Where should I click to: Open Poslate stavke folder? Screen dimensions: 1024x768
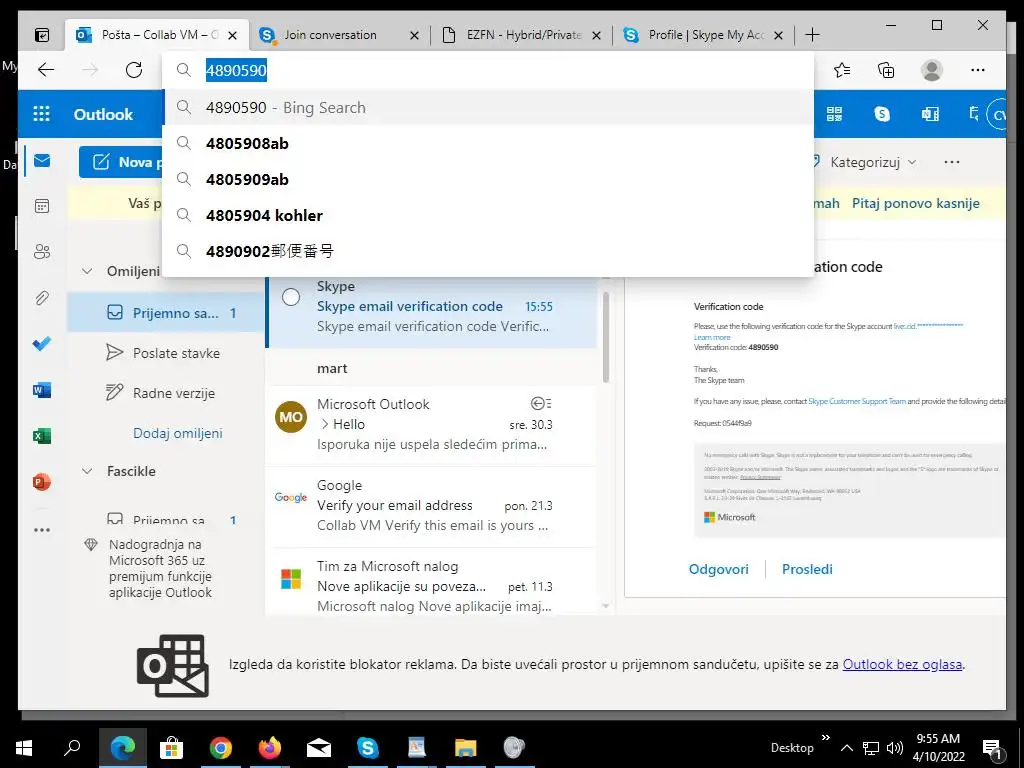(x=166, y=353)
